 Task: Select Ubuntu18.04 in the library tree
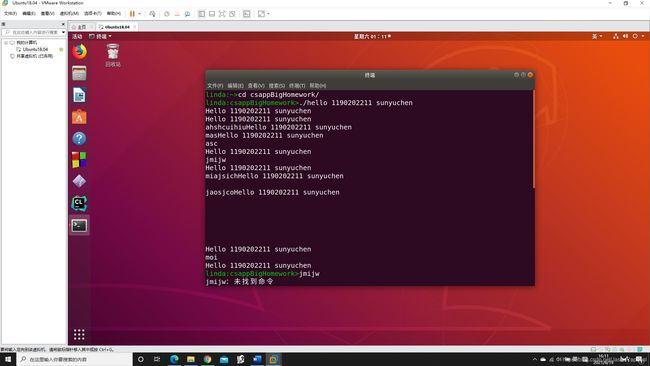(x=35, y=49)
